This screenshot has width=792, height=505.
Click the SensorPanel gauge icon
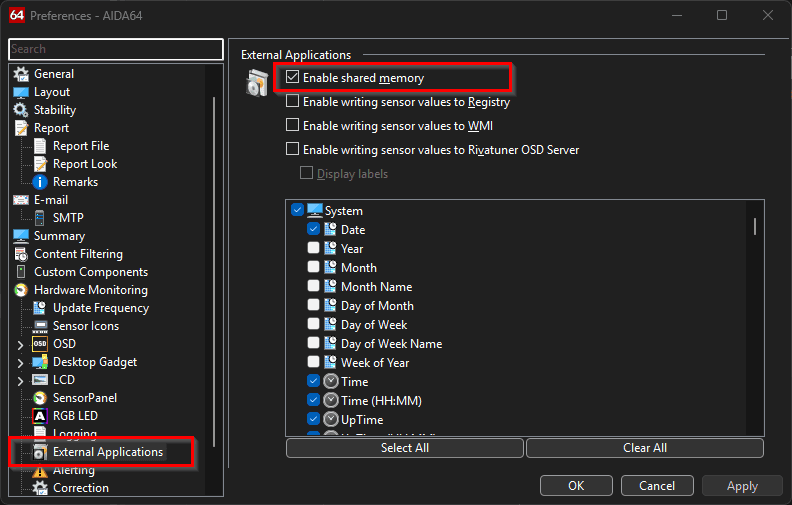point(40,398)
